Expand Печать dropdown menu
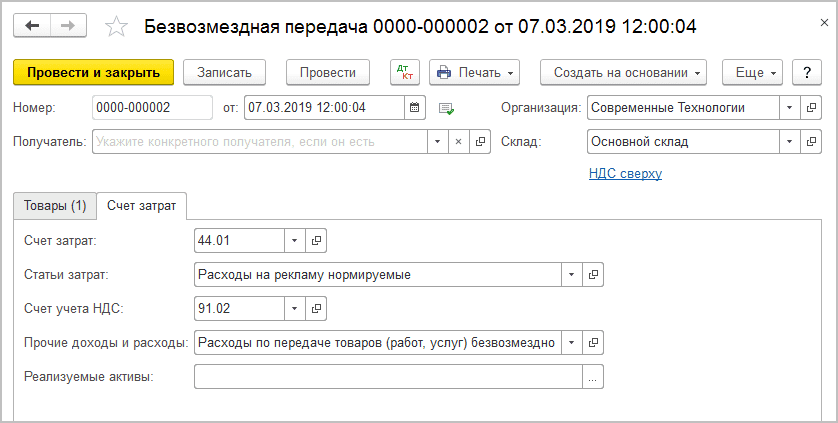 click(475, 72)
